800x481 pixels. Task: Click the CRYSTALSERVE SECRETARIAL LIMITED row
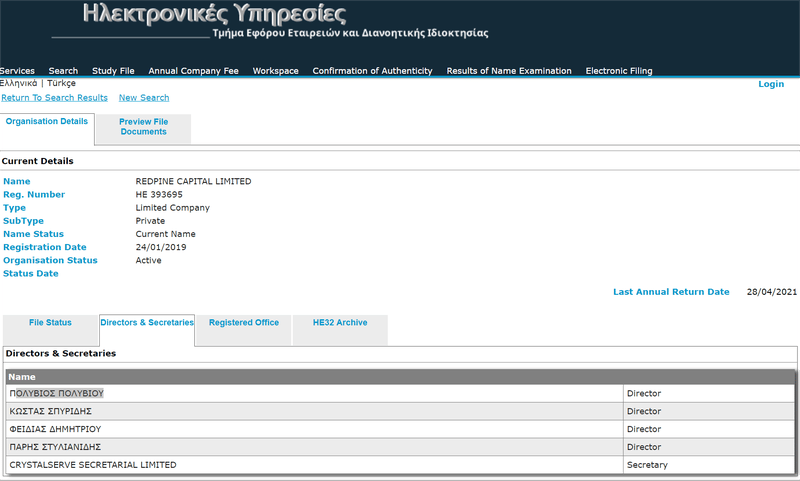click(400, 465)
